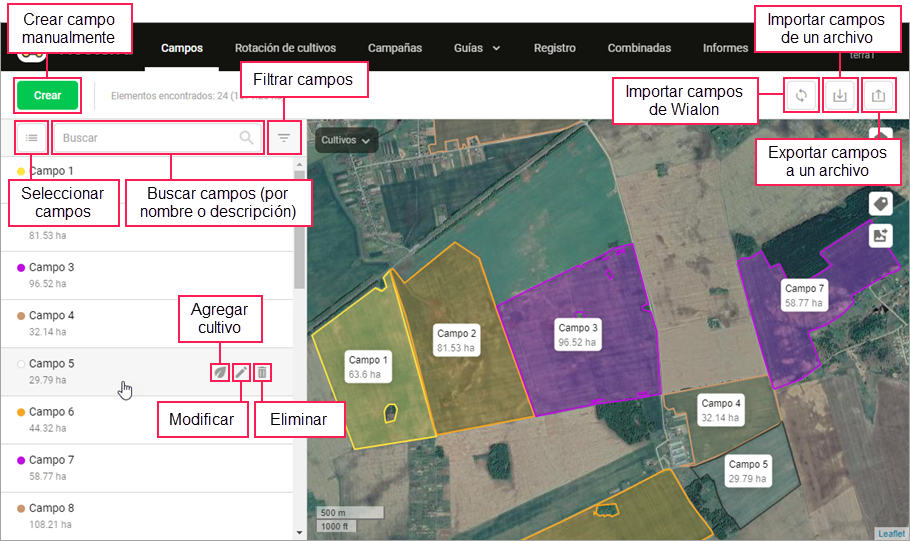Click the Campo 7 label on the map

click(804, 294)
